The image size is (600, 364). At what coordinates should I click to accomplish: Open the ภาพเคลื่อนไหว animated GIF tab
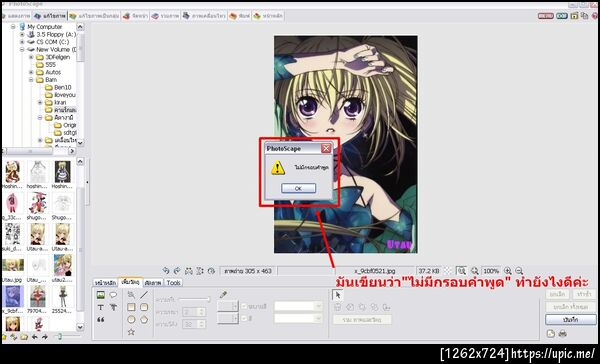pyautogui.click(x=204, y=16)
